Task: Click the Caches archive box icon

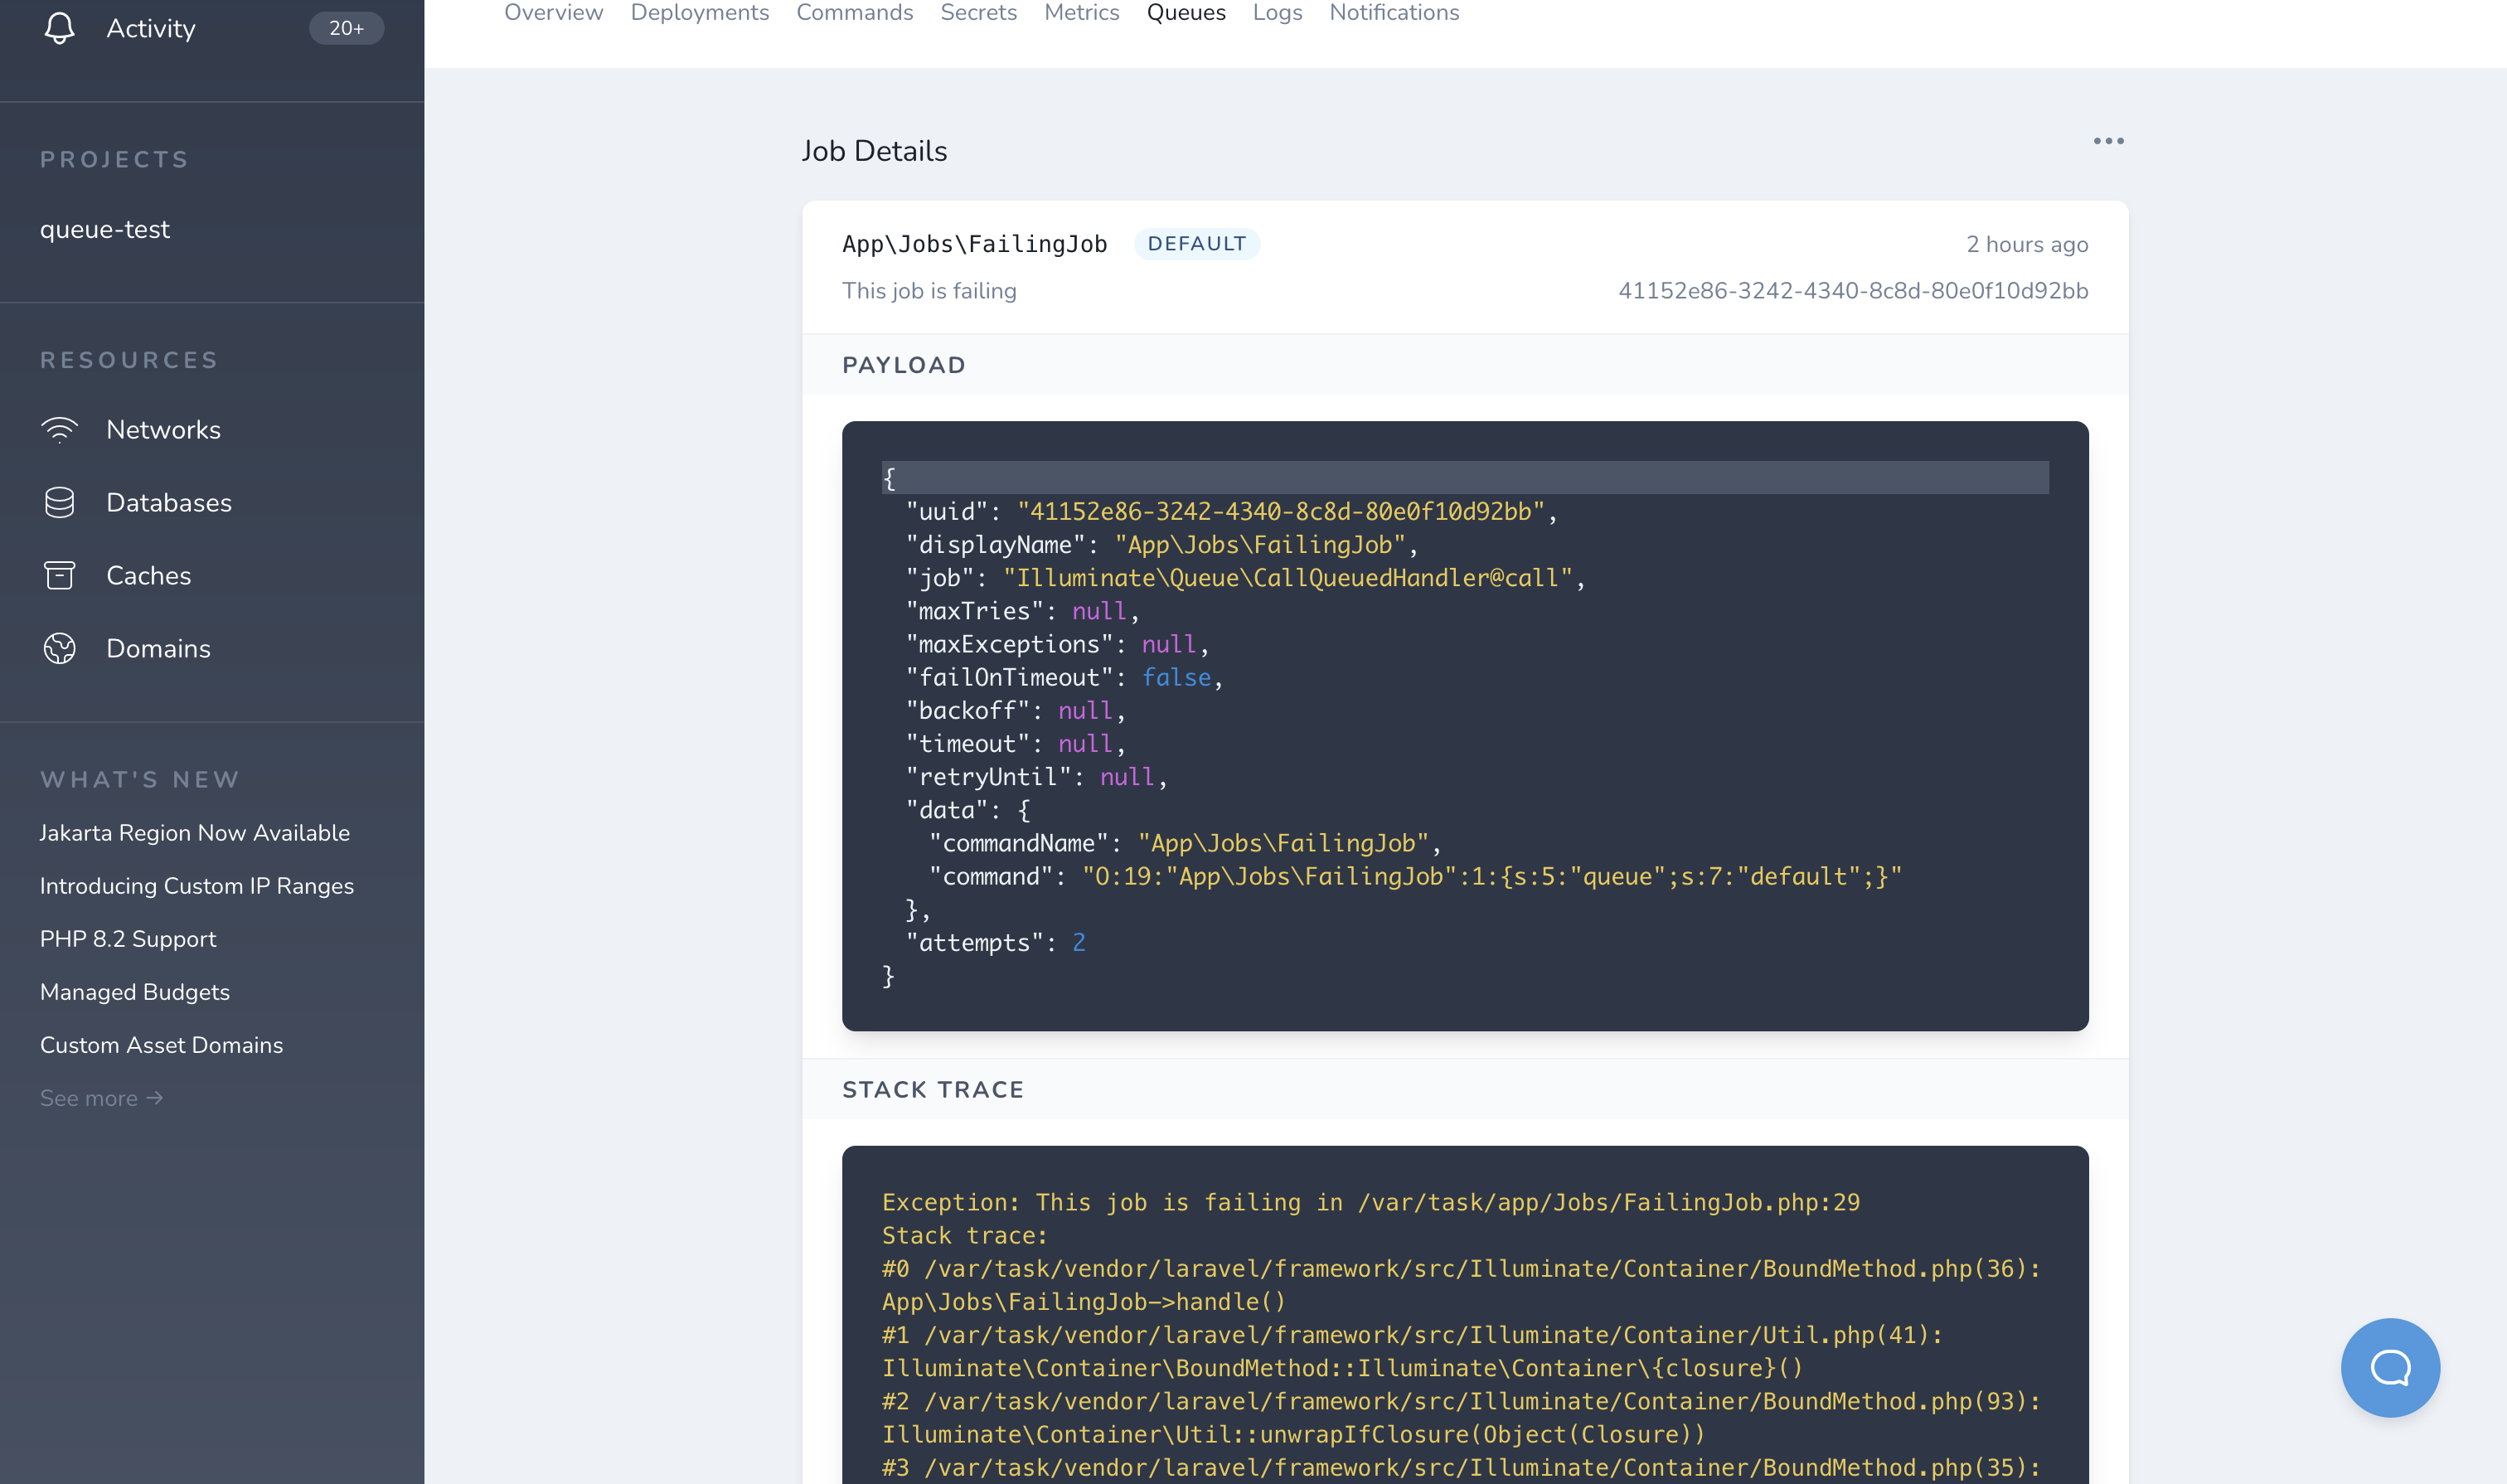Action: [x=59, y=576]
